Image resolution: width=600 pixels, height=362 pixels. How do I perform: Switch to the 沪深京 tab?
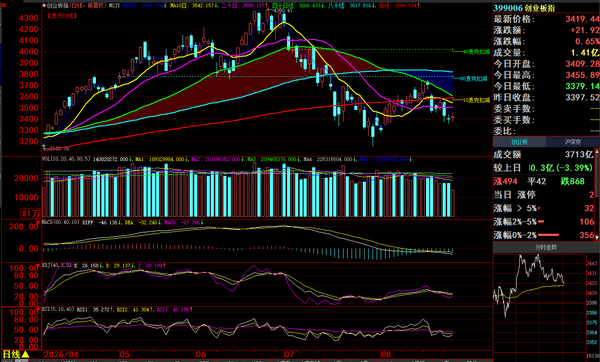pos(572,142)
